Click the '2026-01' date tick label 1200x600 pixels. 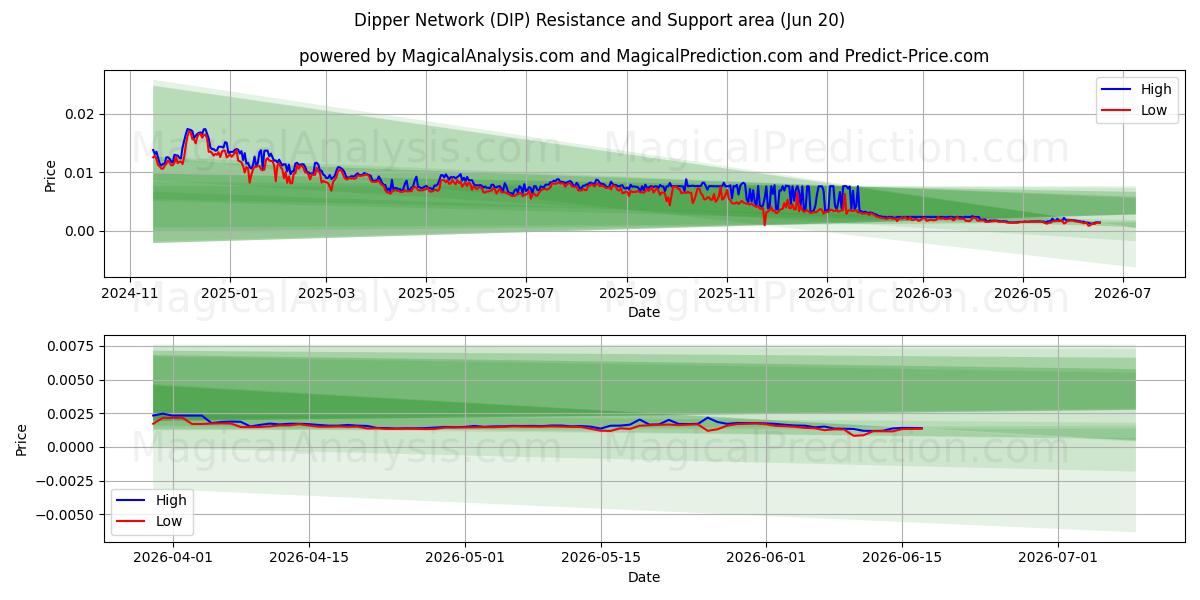827,294
